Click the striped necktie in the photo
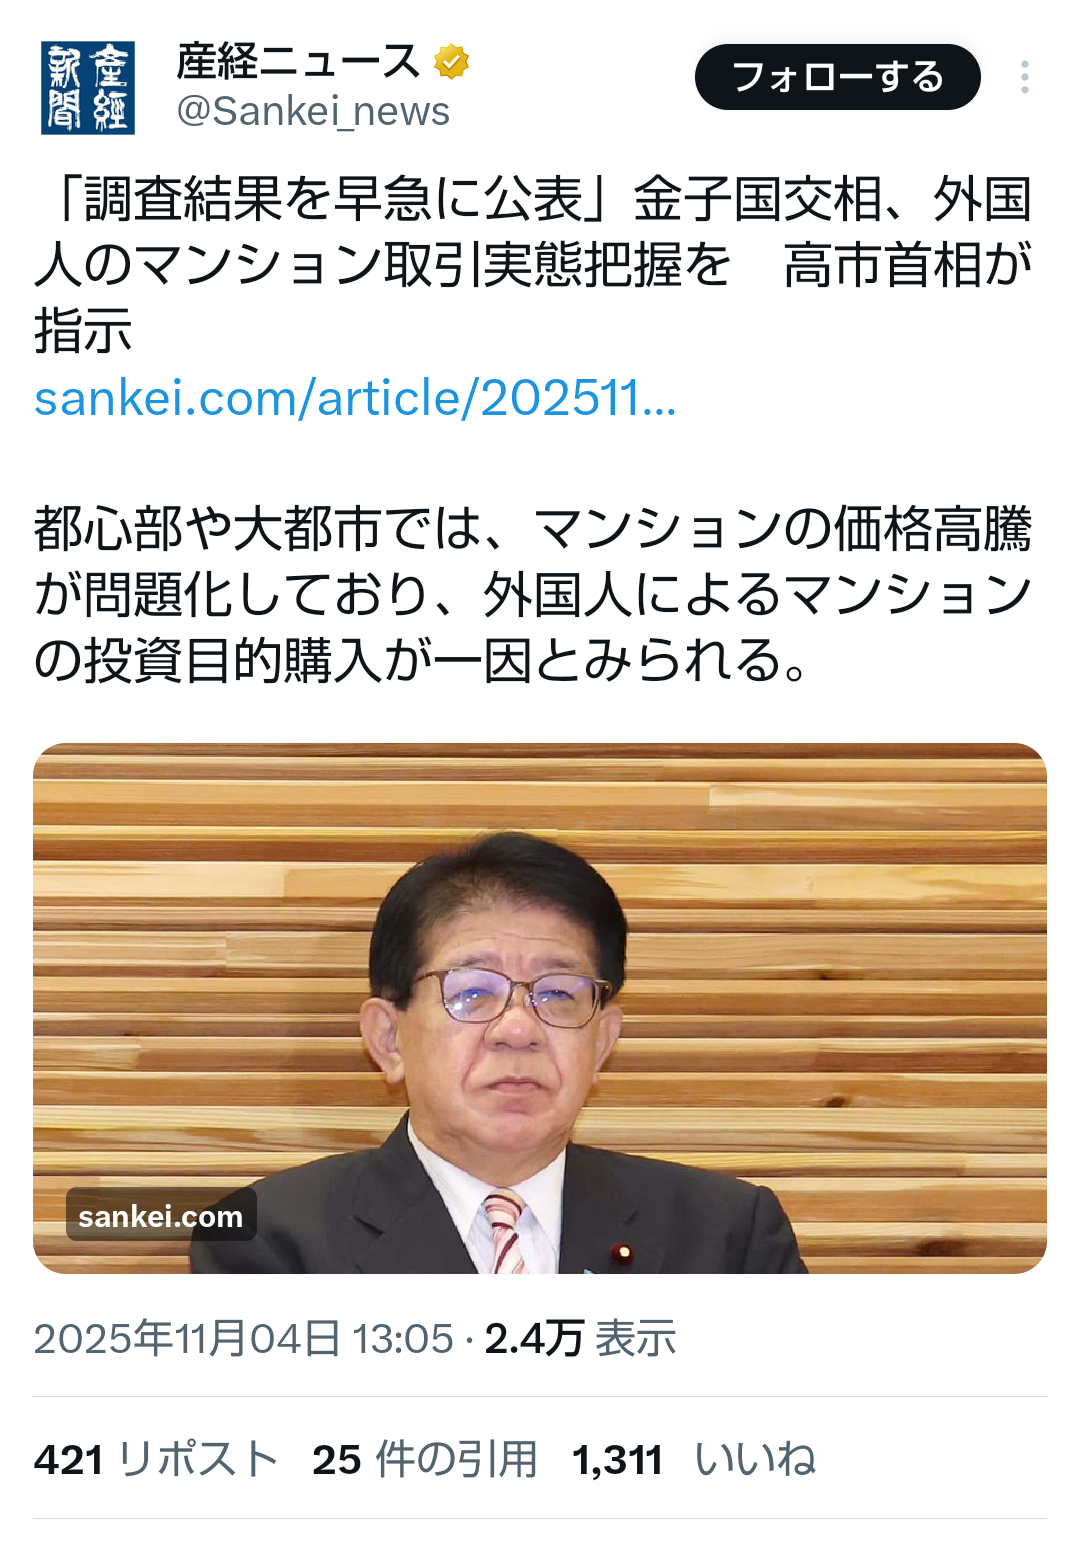 coord(506,1233)
